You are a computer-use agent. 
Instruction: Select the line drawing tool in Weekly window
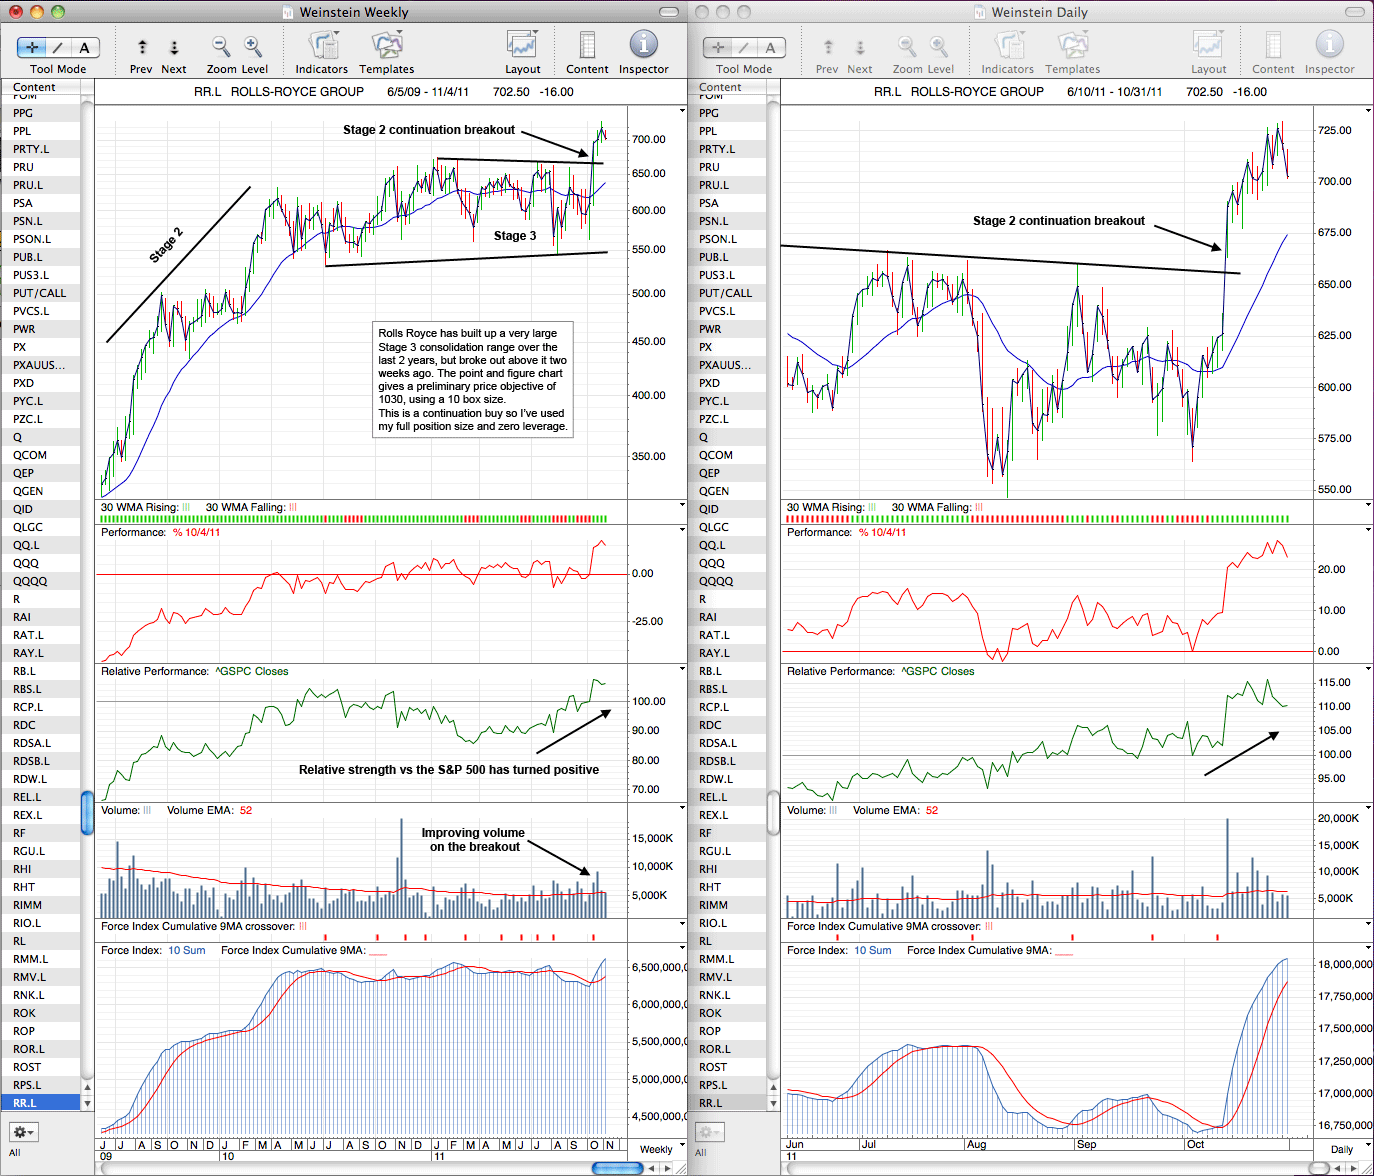59,47
